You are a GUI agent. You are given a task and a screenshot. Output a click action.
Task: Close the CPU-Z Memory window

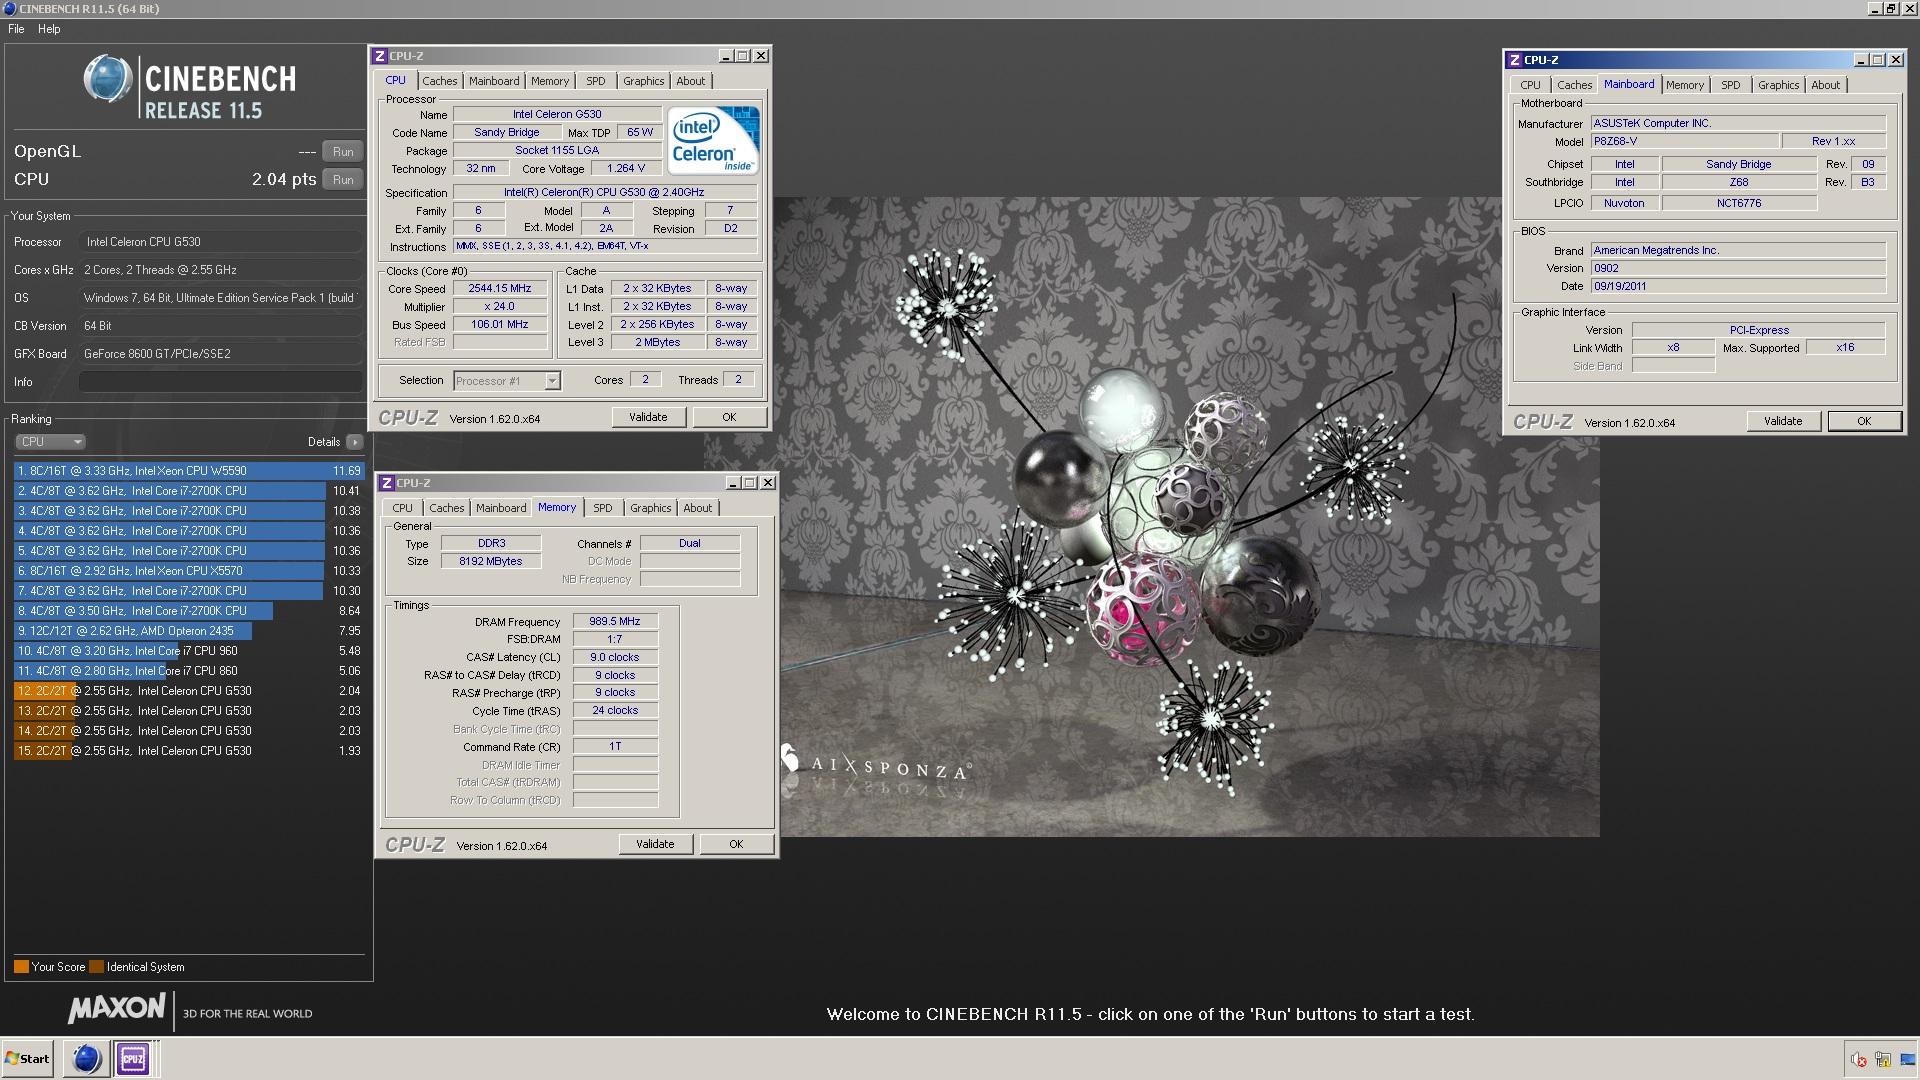(768, 483)
